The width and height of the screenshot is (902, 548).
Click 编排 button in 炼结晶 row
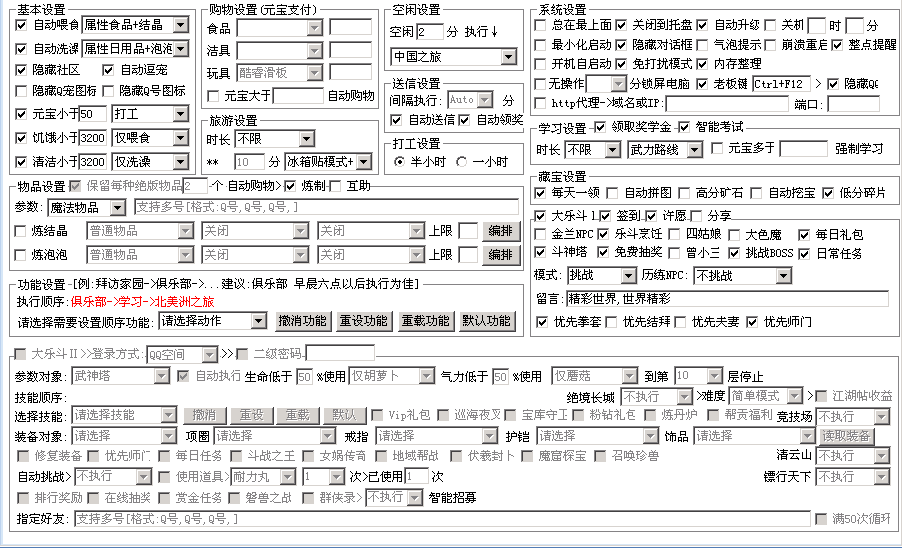tap(500, 231)
